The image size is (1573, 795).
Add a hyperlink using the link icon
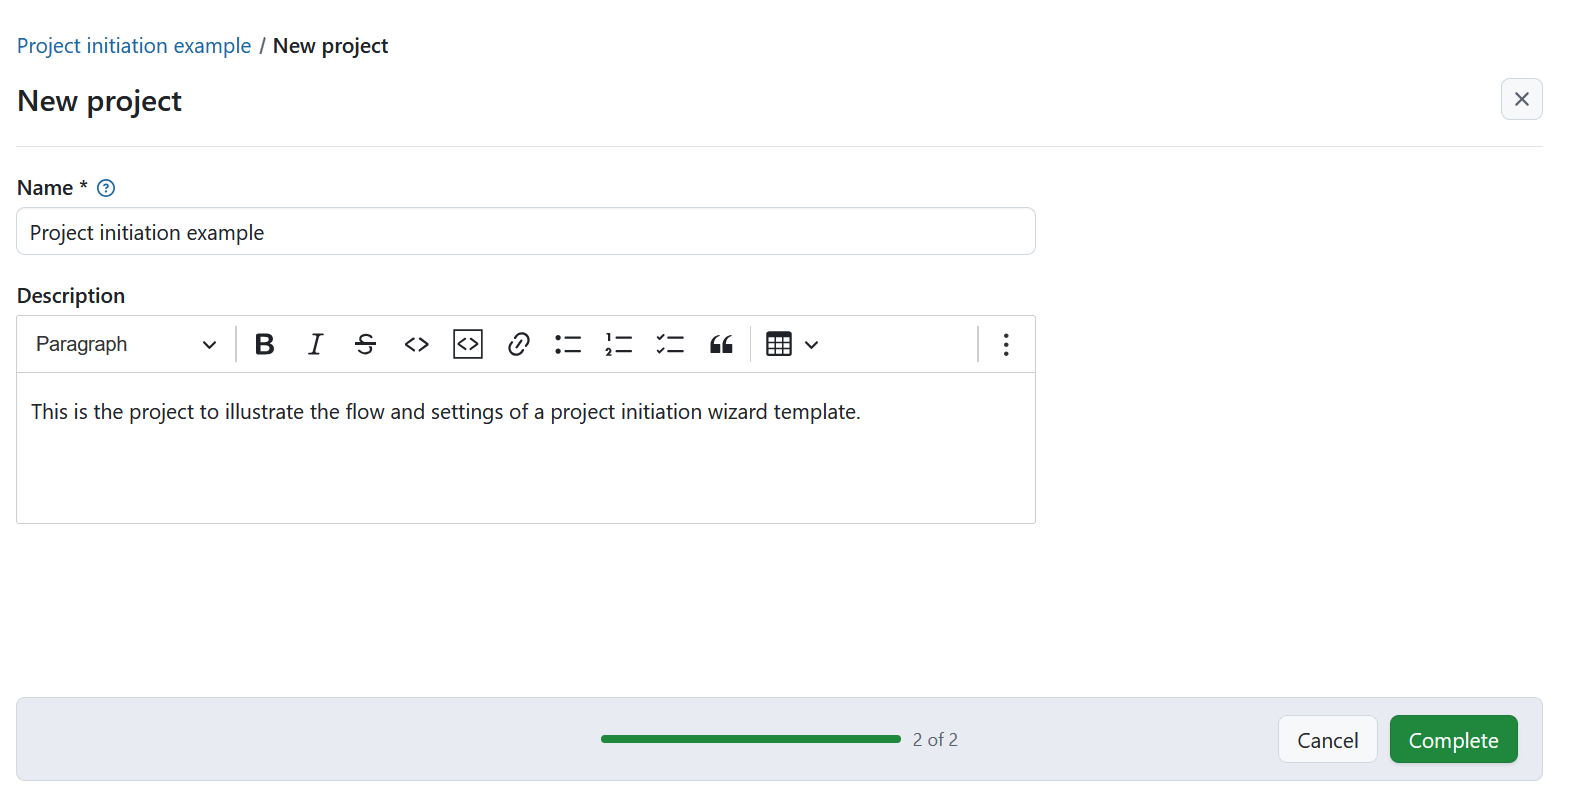(518, 344)
